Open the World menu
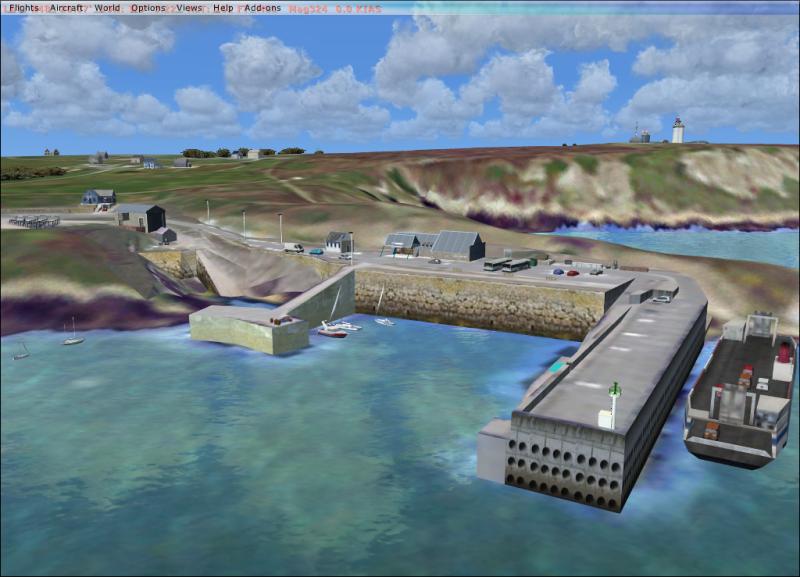This screenshot has width=800, height=577. (107, 8)
